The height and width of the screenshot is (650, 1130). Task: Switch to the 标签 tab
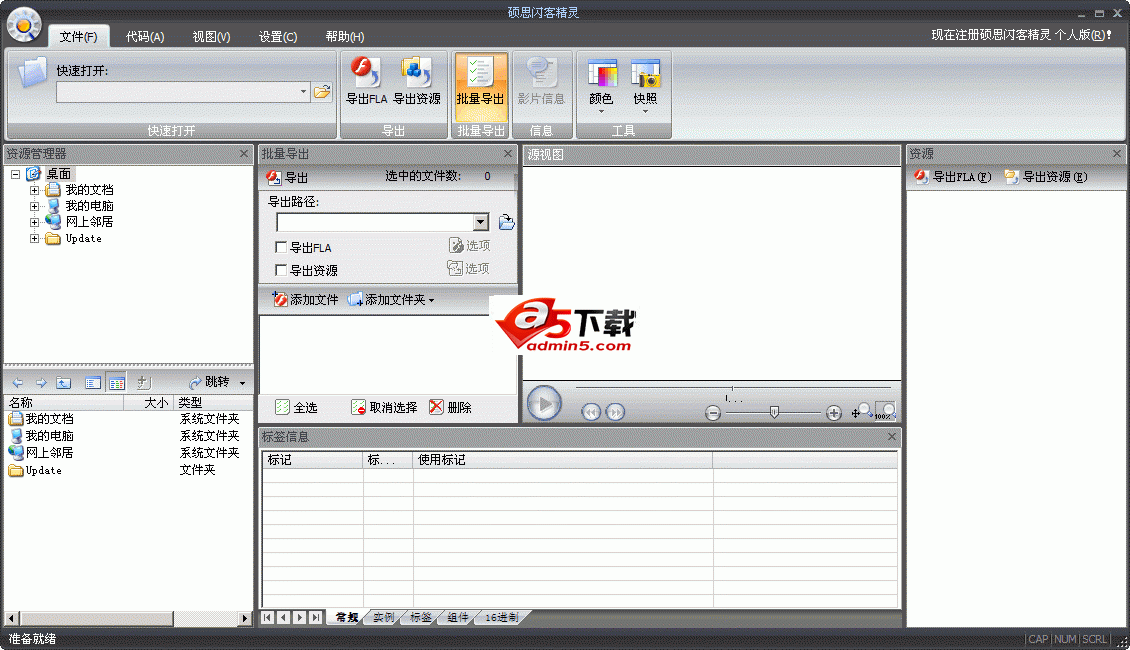click(420, 618)
